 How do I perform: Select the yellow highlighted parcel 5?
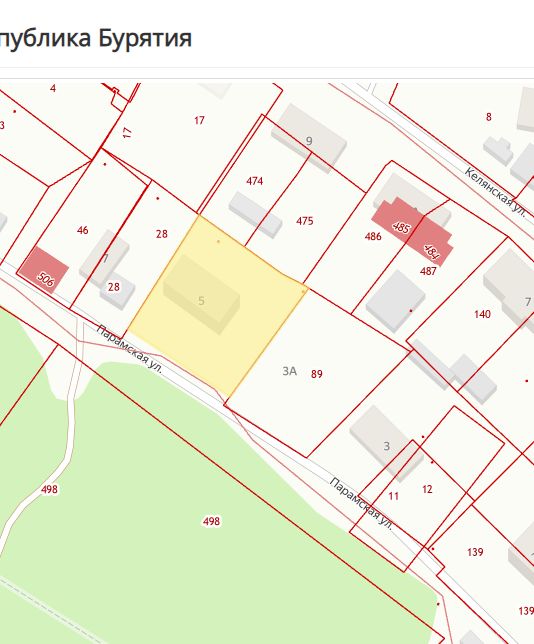pyautogui.click(x=218, y=306)
